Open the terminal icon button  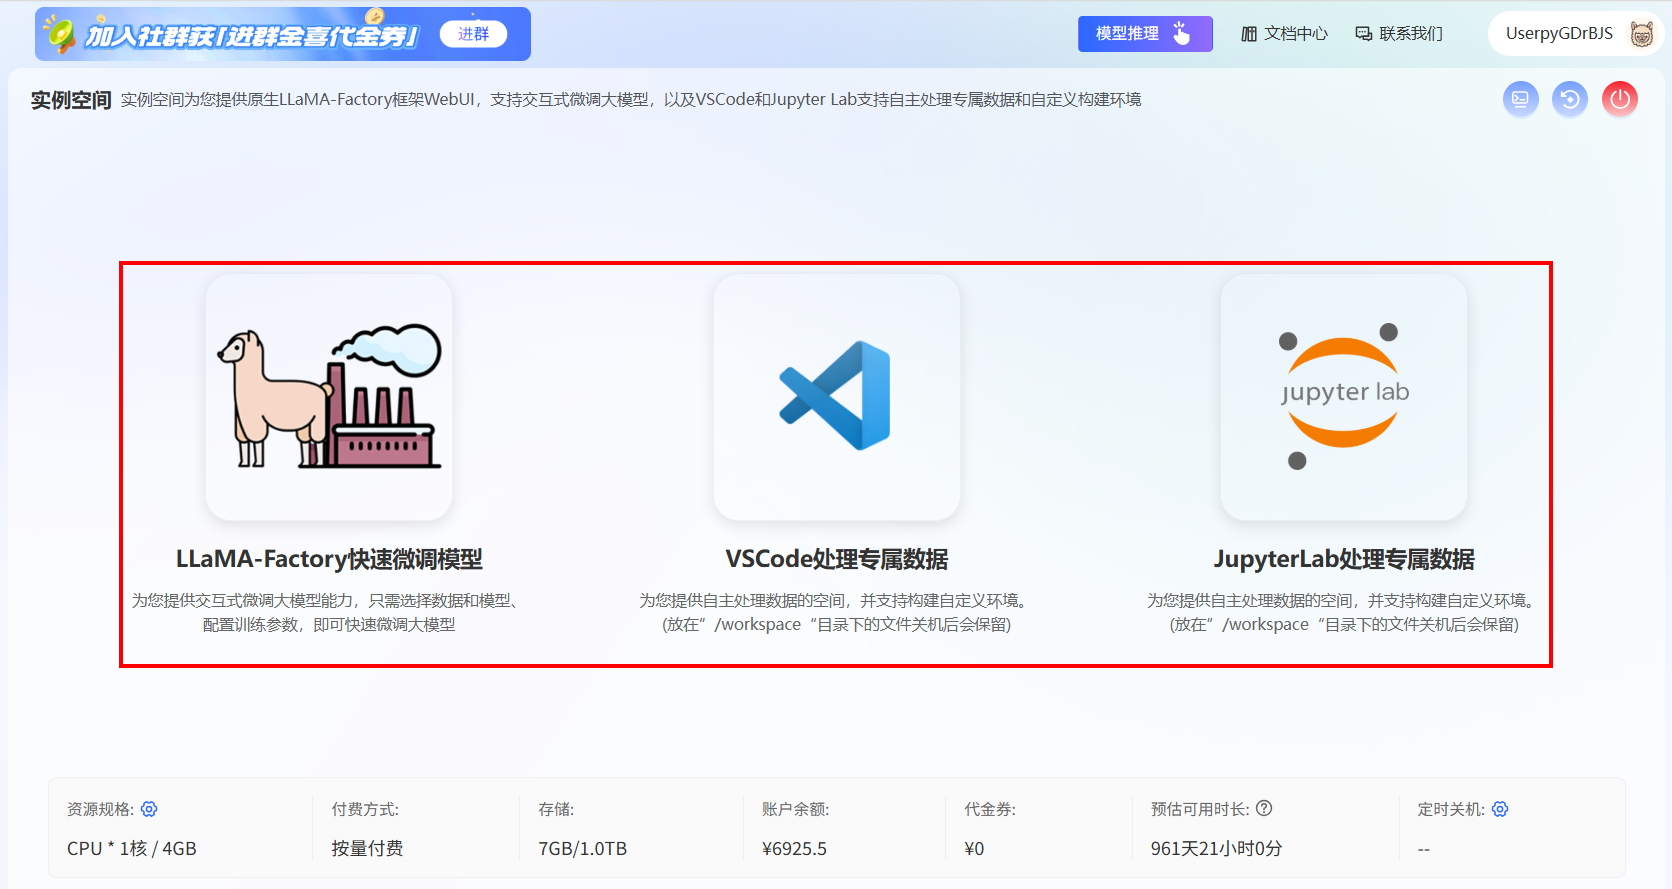[1520, 99]
